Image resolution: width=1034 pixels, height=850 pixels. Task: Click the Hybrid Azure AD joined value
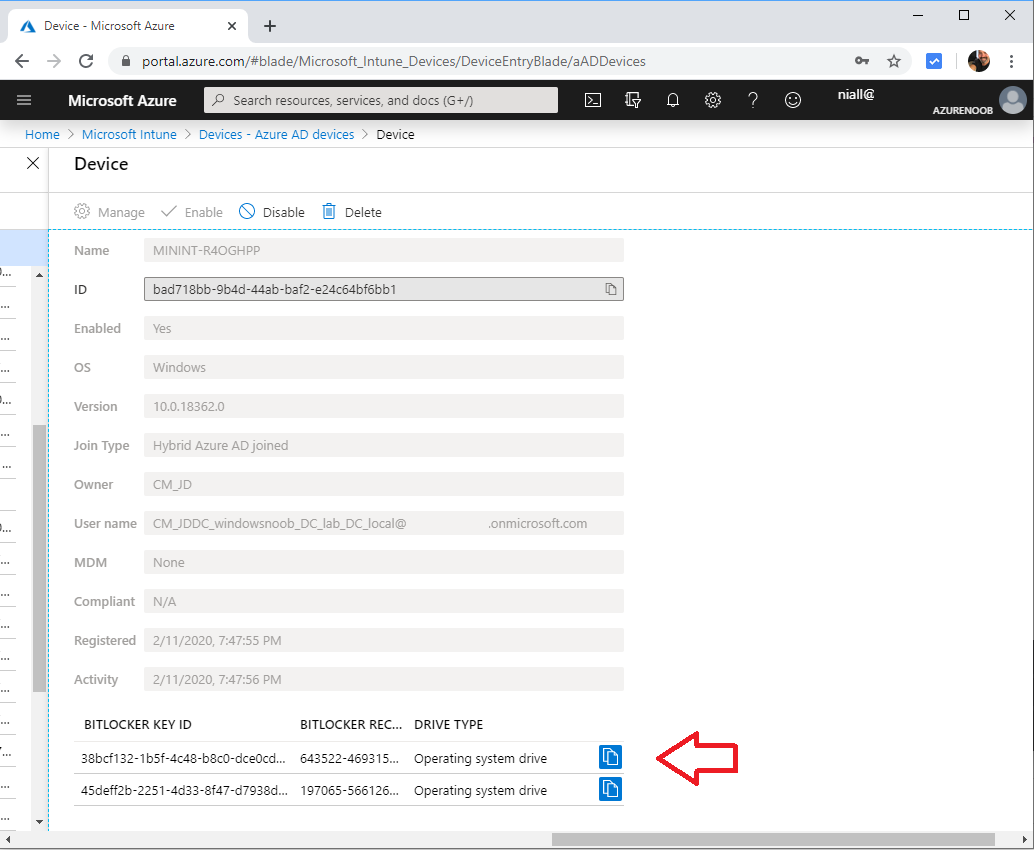[384, 446]
